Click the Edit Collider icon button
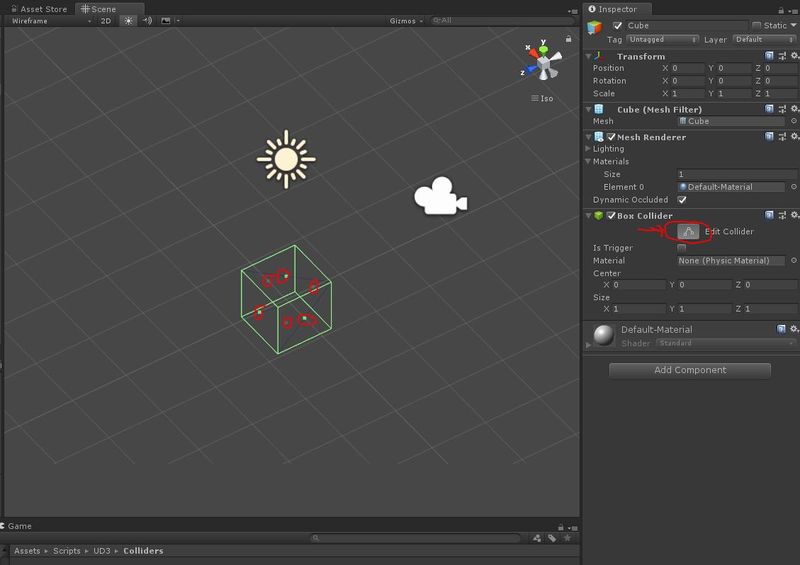800x565 pixels. coord(688,232)
